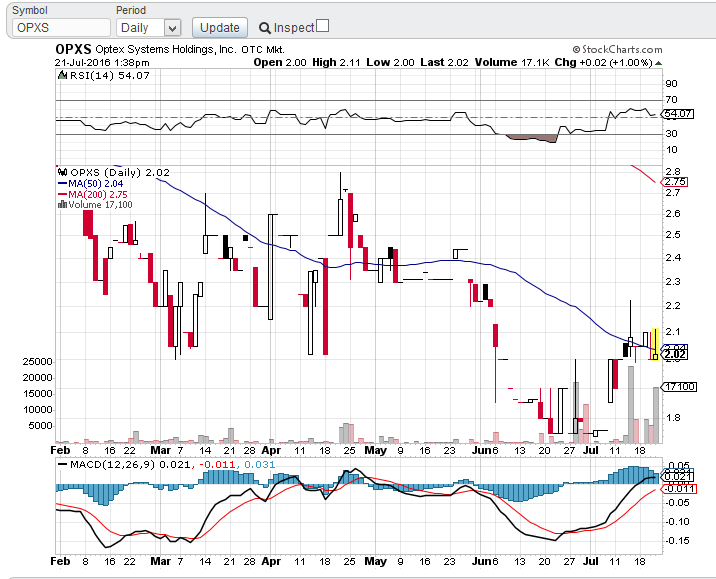Click the OPXS (Daily) 2.02 legend text

click(x=120, y=173)
